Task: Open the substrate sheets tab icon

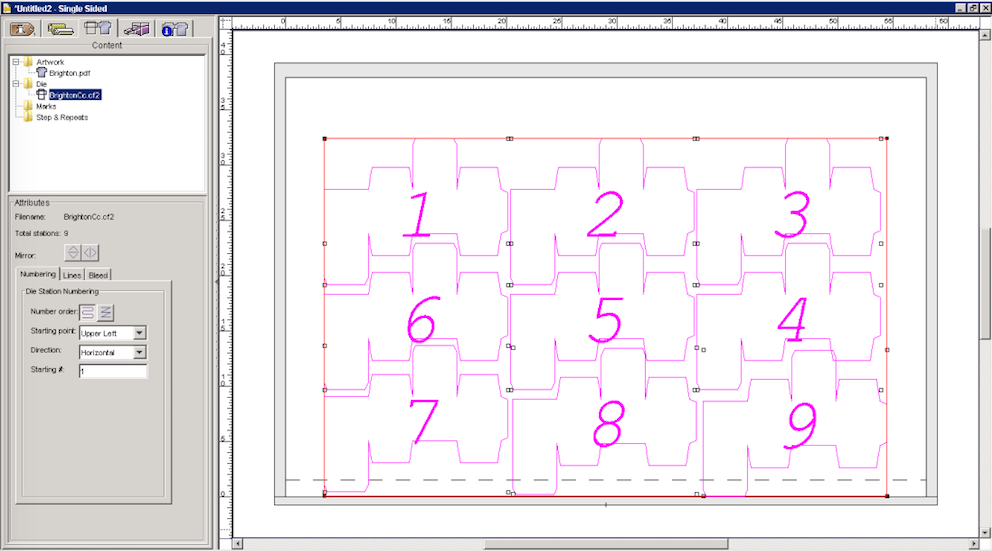Action: click(59, 29)
